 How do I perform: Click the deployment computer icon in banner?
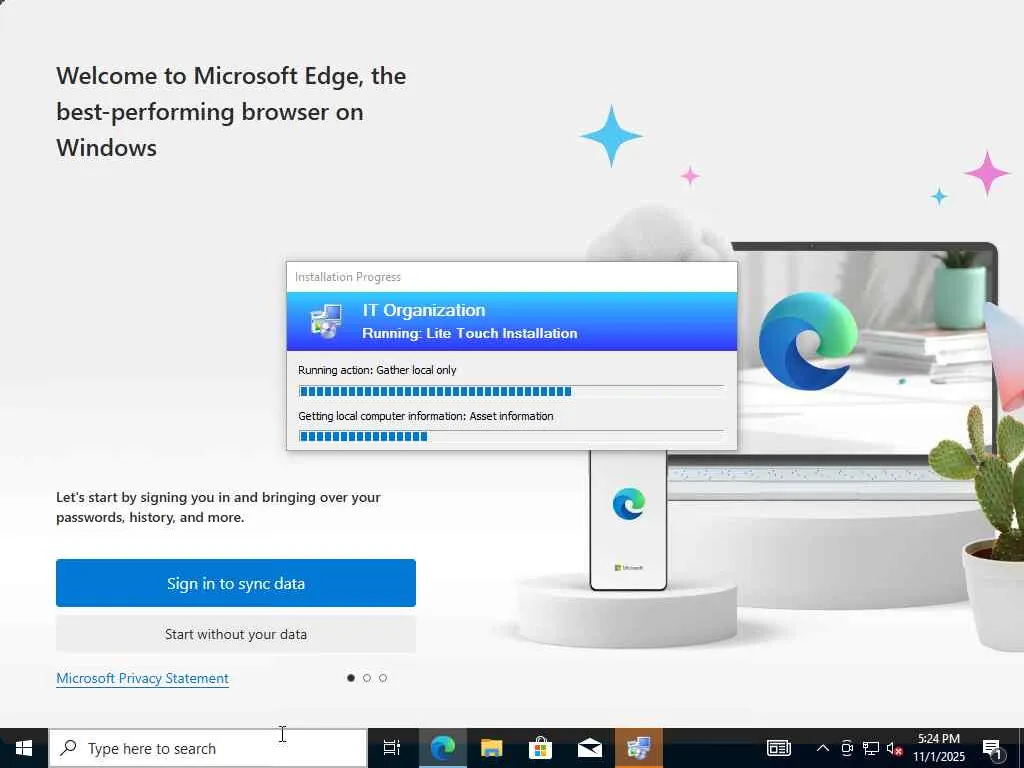click(x=326, y=321)
